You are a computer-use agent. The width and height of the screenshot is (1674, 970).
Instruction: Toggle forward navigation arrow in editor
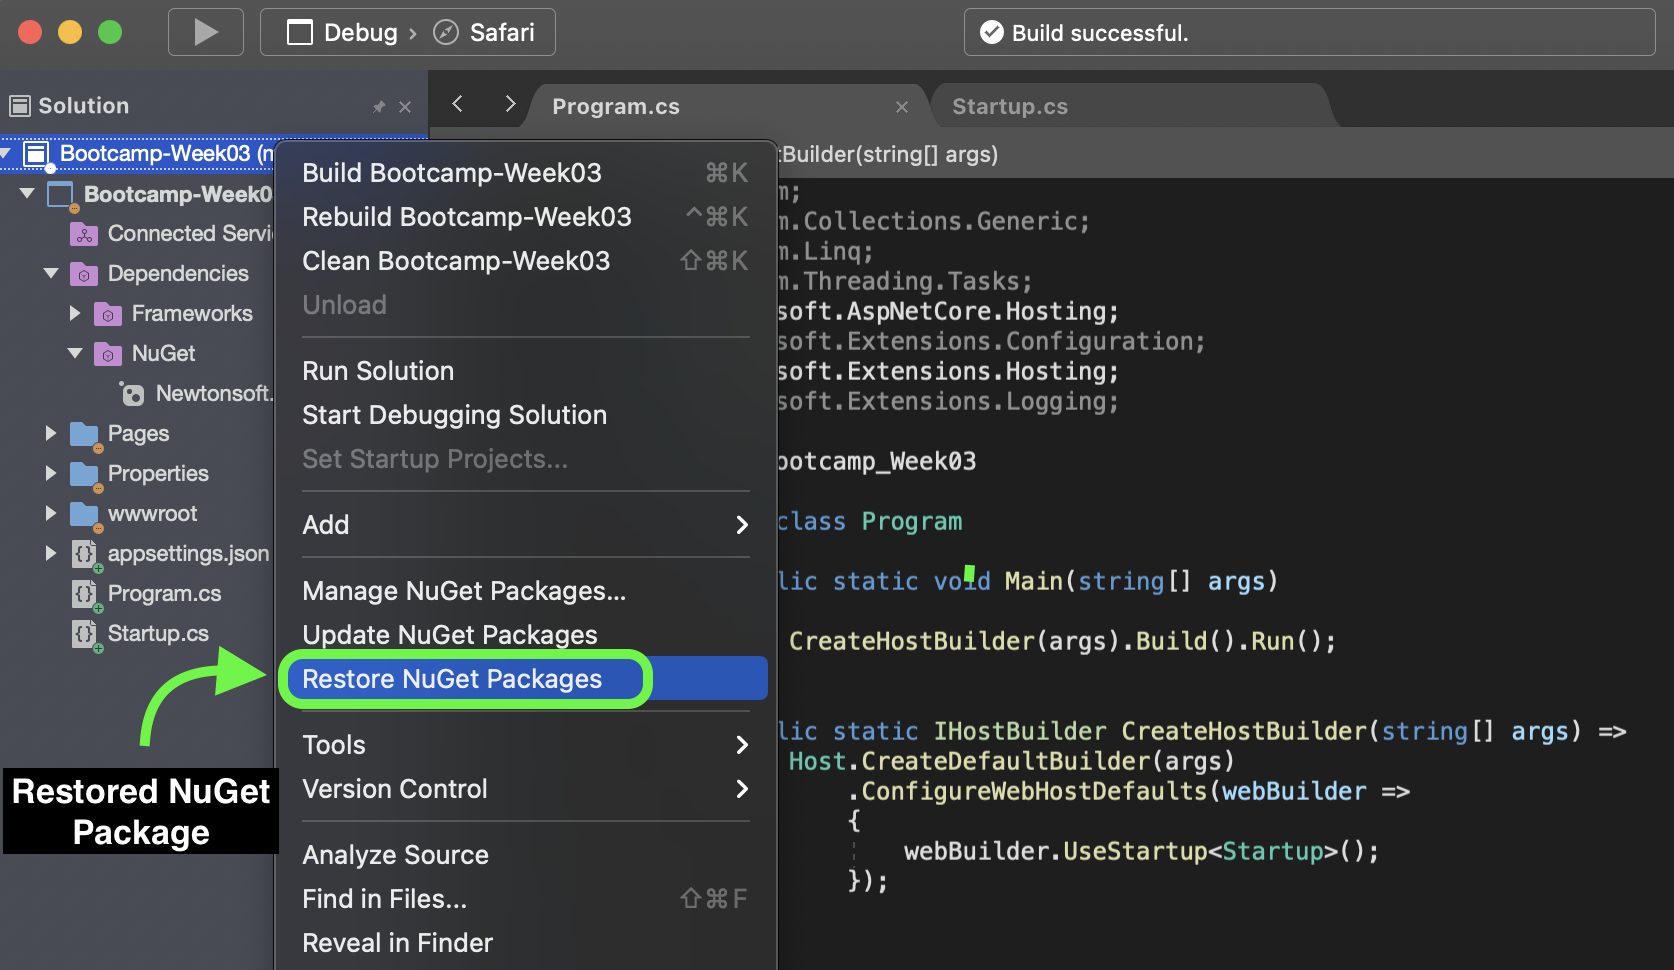click(x=510, y=104)
